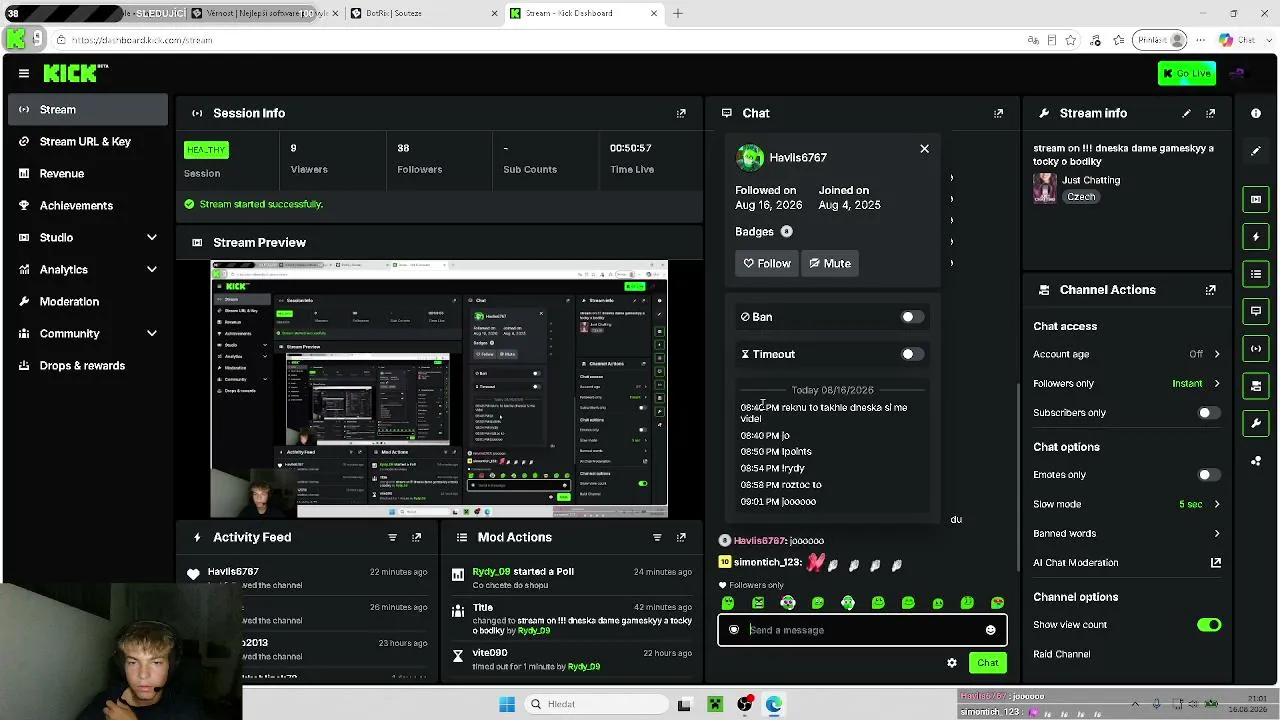Send message with the Chat button
Viewport: 1280px width, 720px height.
pos(987,663)
